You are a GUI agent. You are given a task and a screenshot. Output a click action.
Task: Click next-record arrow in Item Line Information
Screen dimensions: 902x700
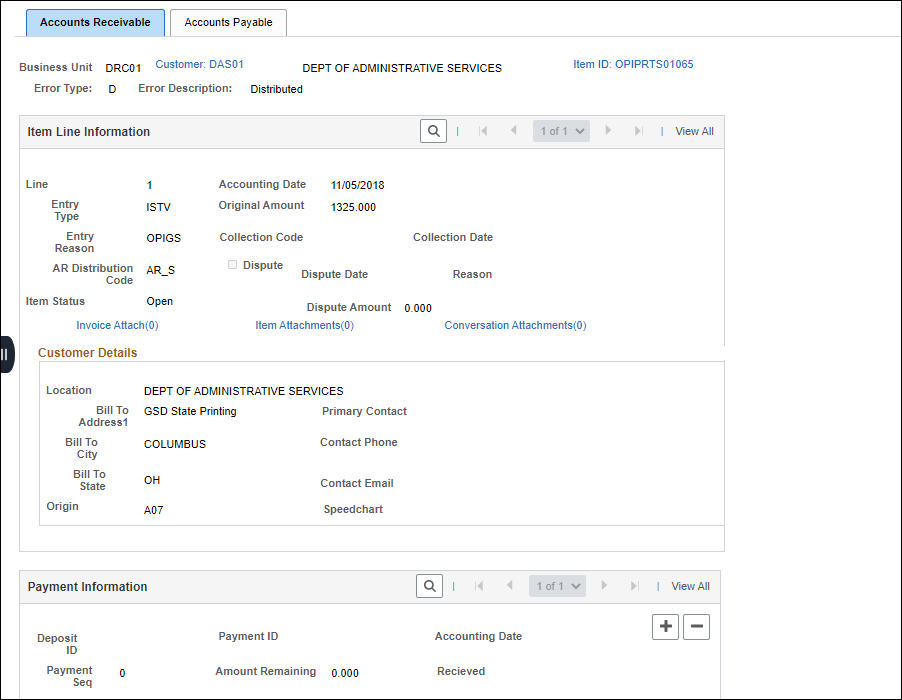coord(608,131)
